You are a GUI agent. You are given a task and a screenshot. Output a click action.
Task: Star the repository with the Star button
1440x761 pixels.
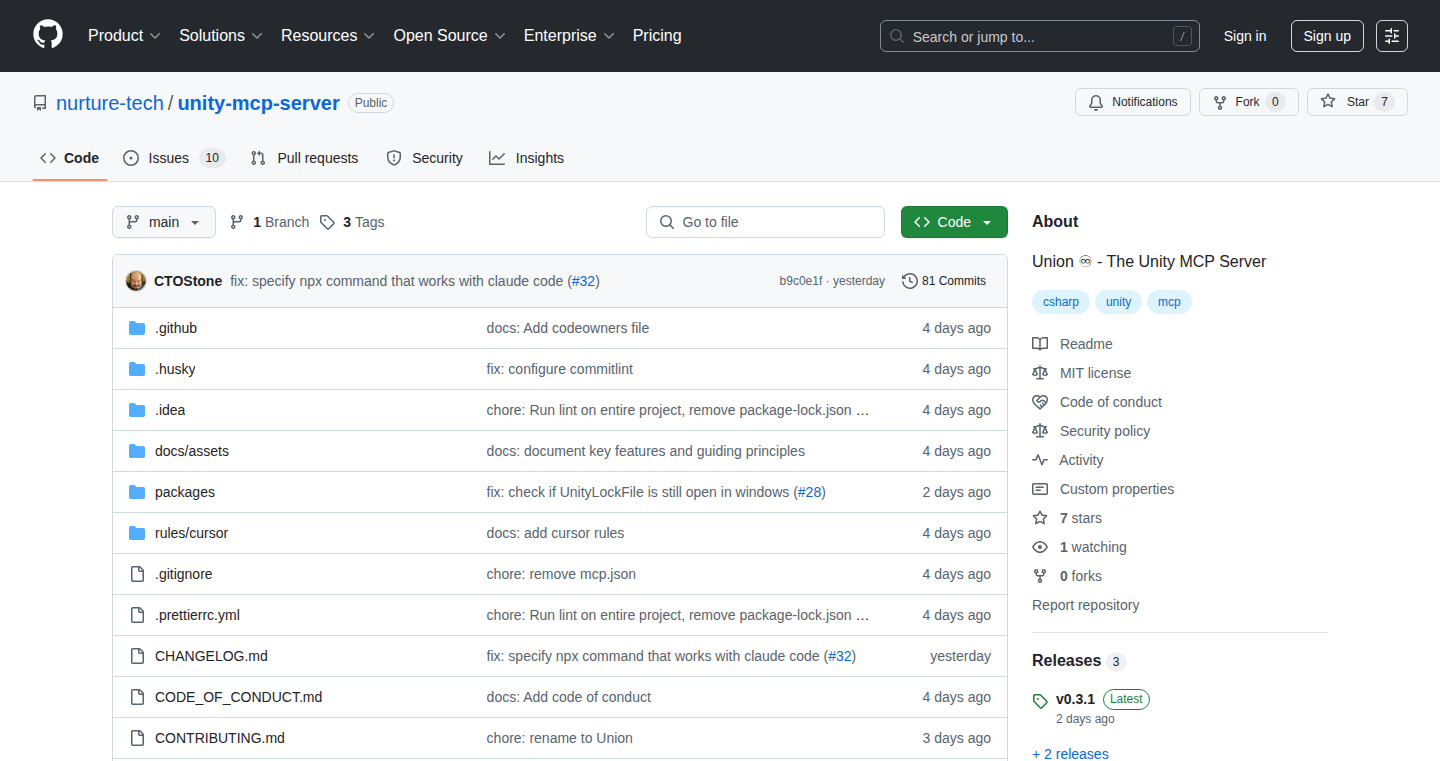(1357, 102)
